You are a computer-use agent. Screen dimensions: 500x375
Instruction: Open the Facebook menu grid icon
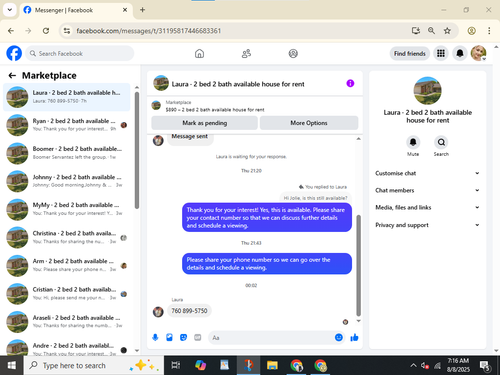tap(441, 53)
